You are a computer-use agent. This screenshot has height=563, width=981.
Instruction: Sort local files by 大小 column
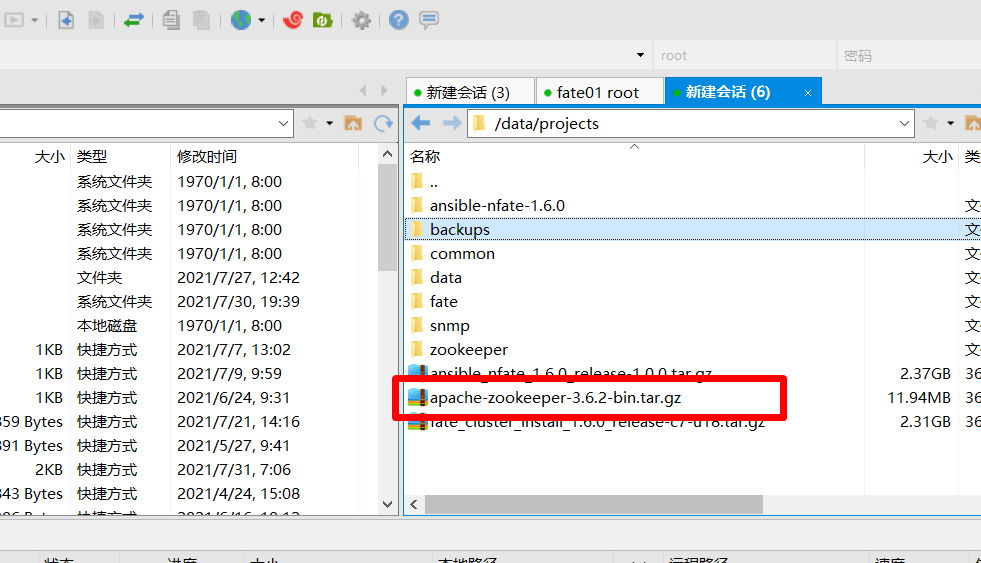(49, 156)
